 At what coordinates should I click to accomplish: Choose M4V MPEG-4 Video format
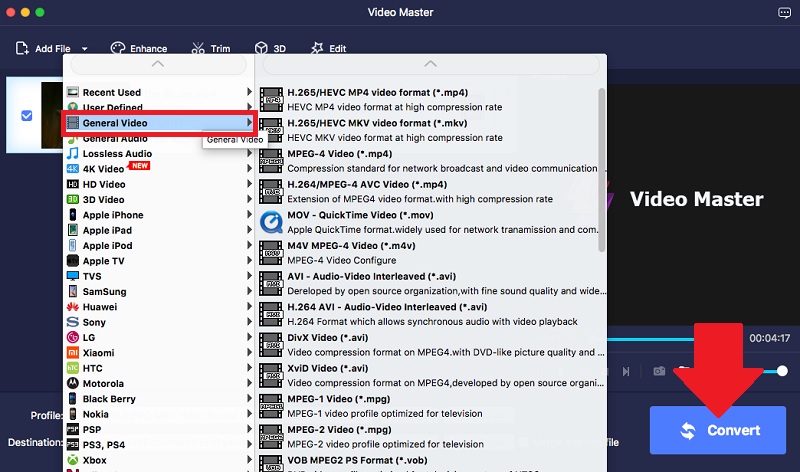coord(429,253)
